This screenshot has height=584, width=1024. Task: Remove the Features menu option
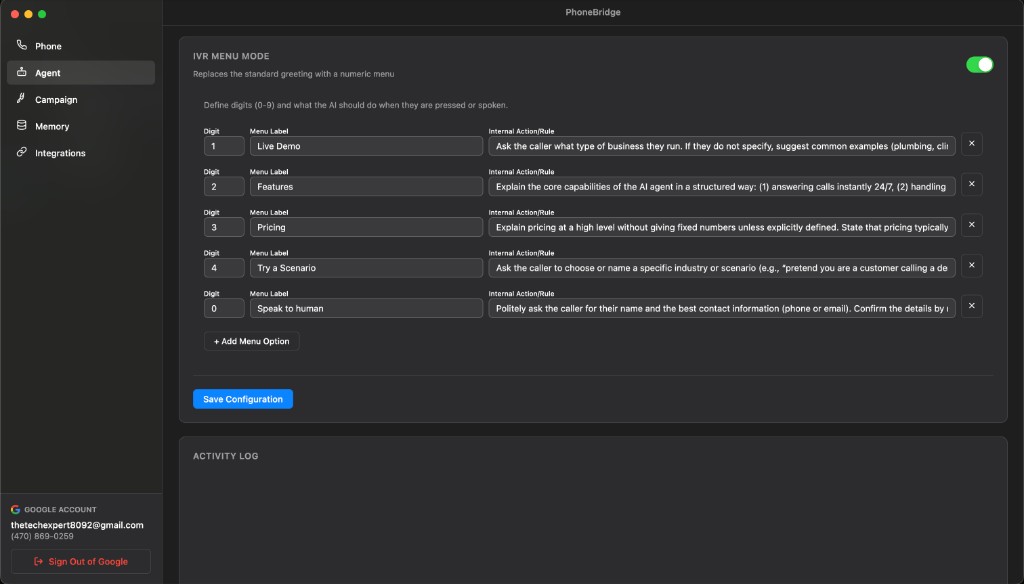972,184
